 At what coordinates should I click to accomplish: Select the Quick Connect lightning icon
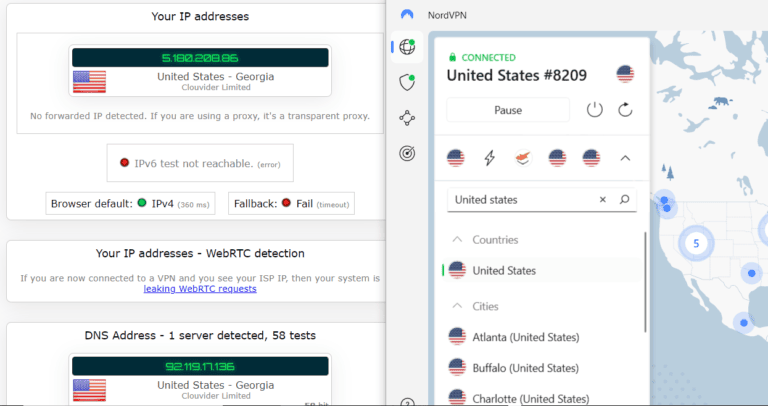(489, 158)
